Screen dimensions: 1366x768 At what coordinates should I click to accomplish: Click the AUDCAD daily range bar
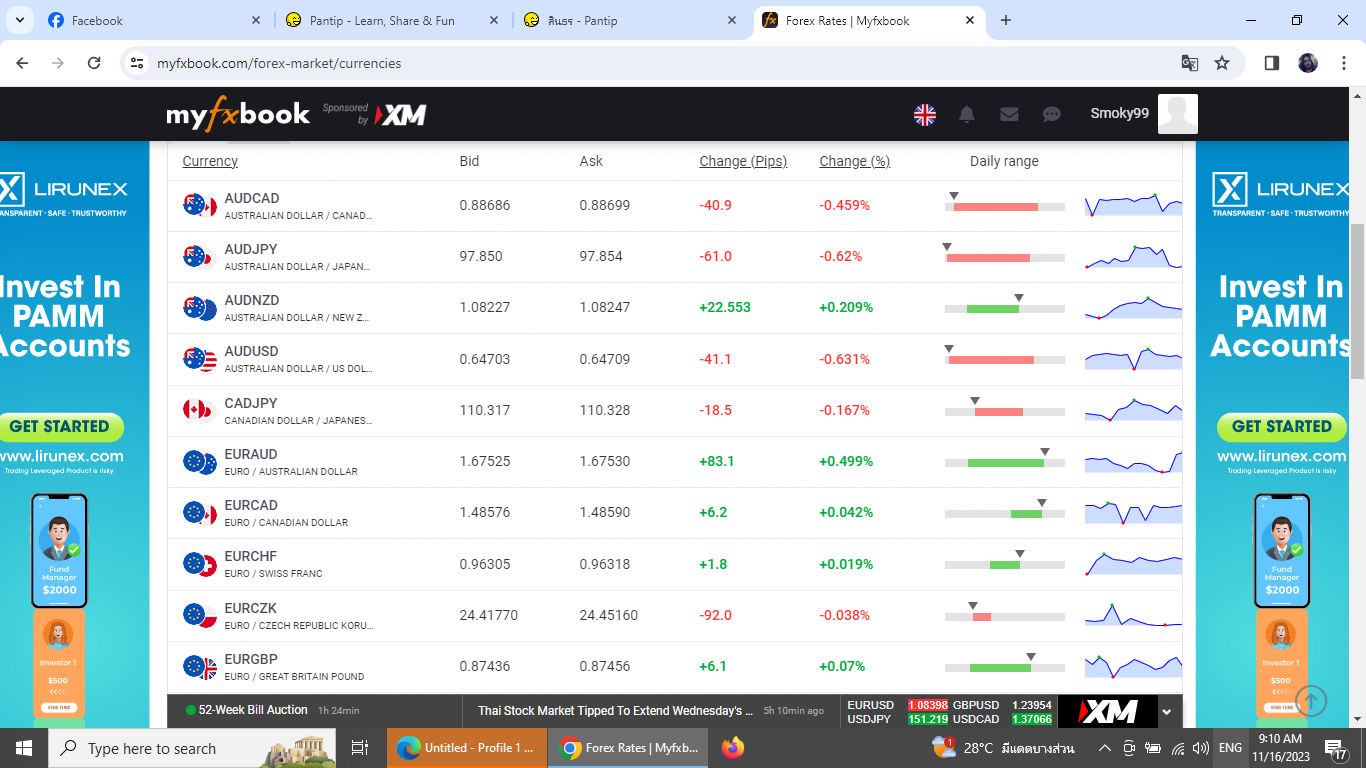click(x=1005, y=205)
